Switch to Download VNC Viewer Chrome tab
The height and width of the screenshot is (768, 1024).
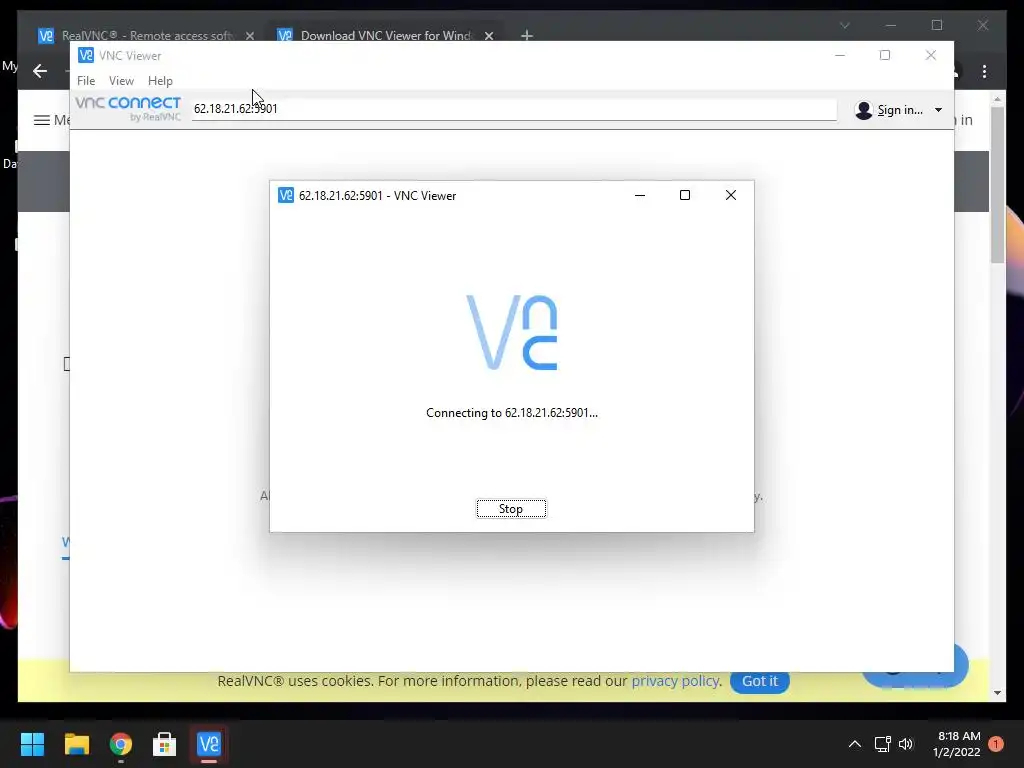tap(385, 35)
